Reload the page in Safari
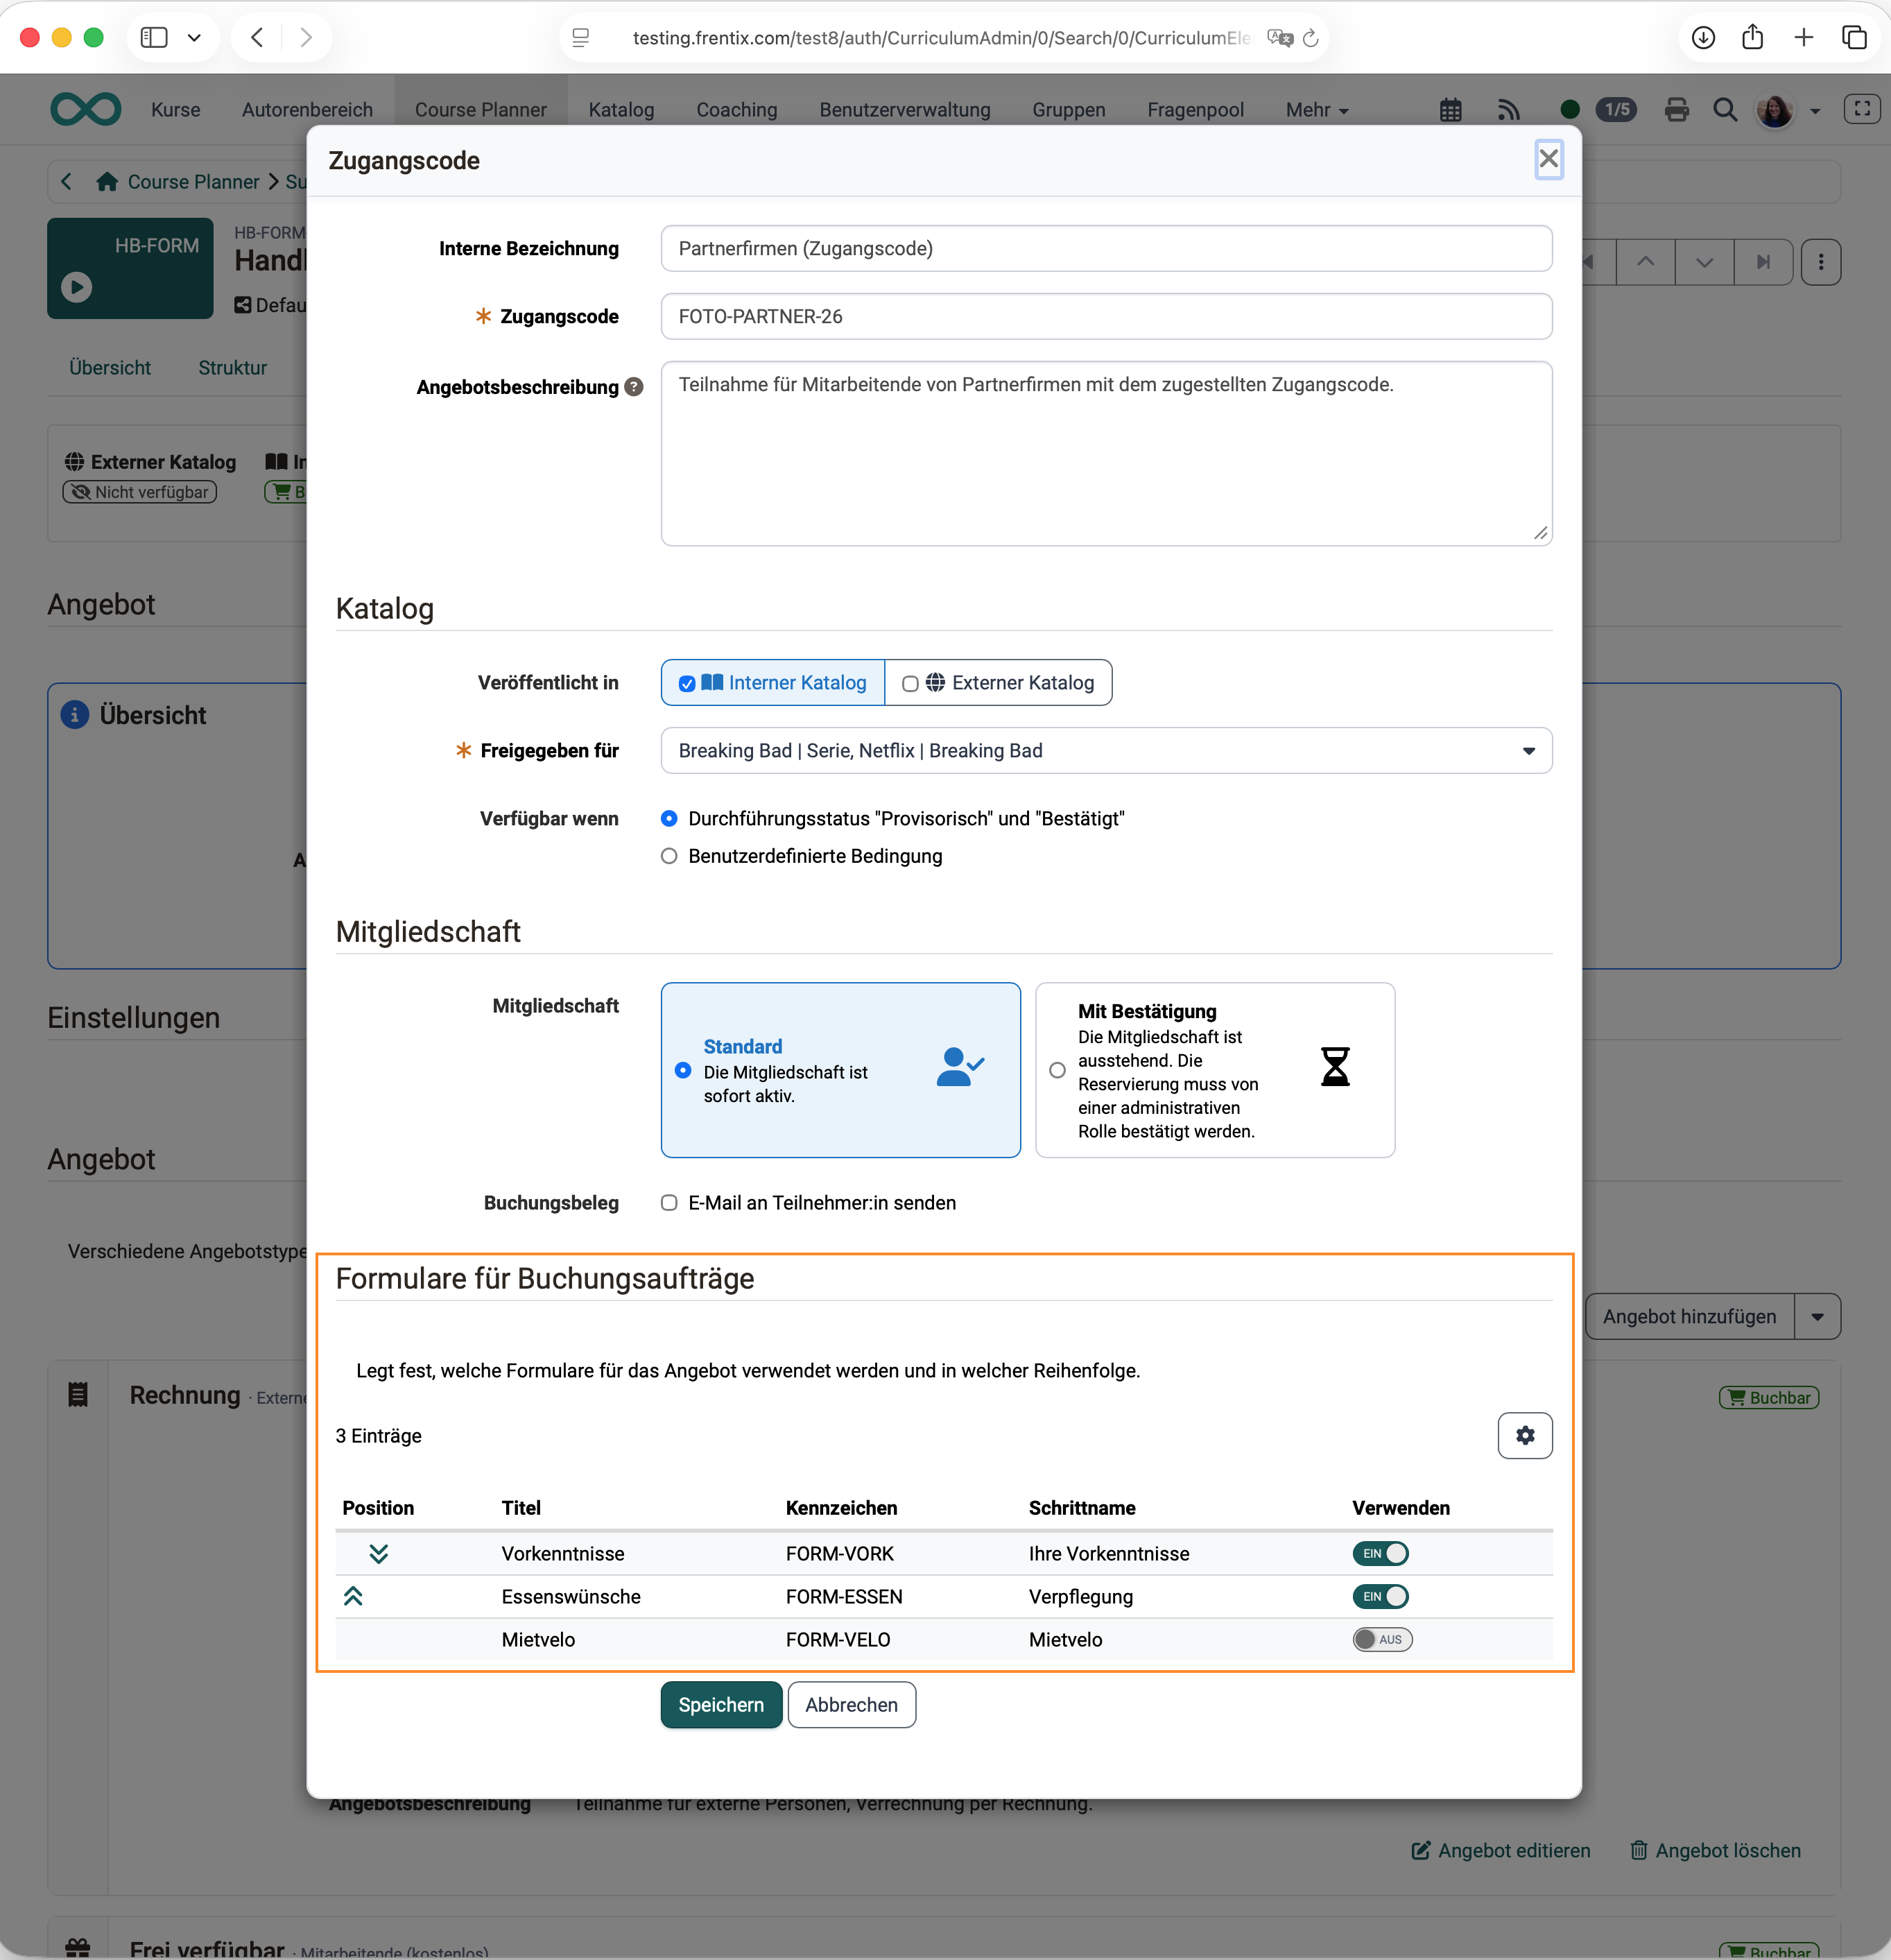 [x=1310, y=38]
